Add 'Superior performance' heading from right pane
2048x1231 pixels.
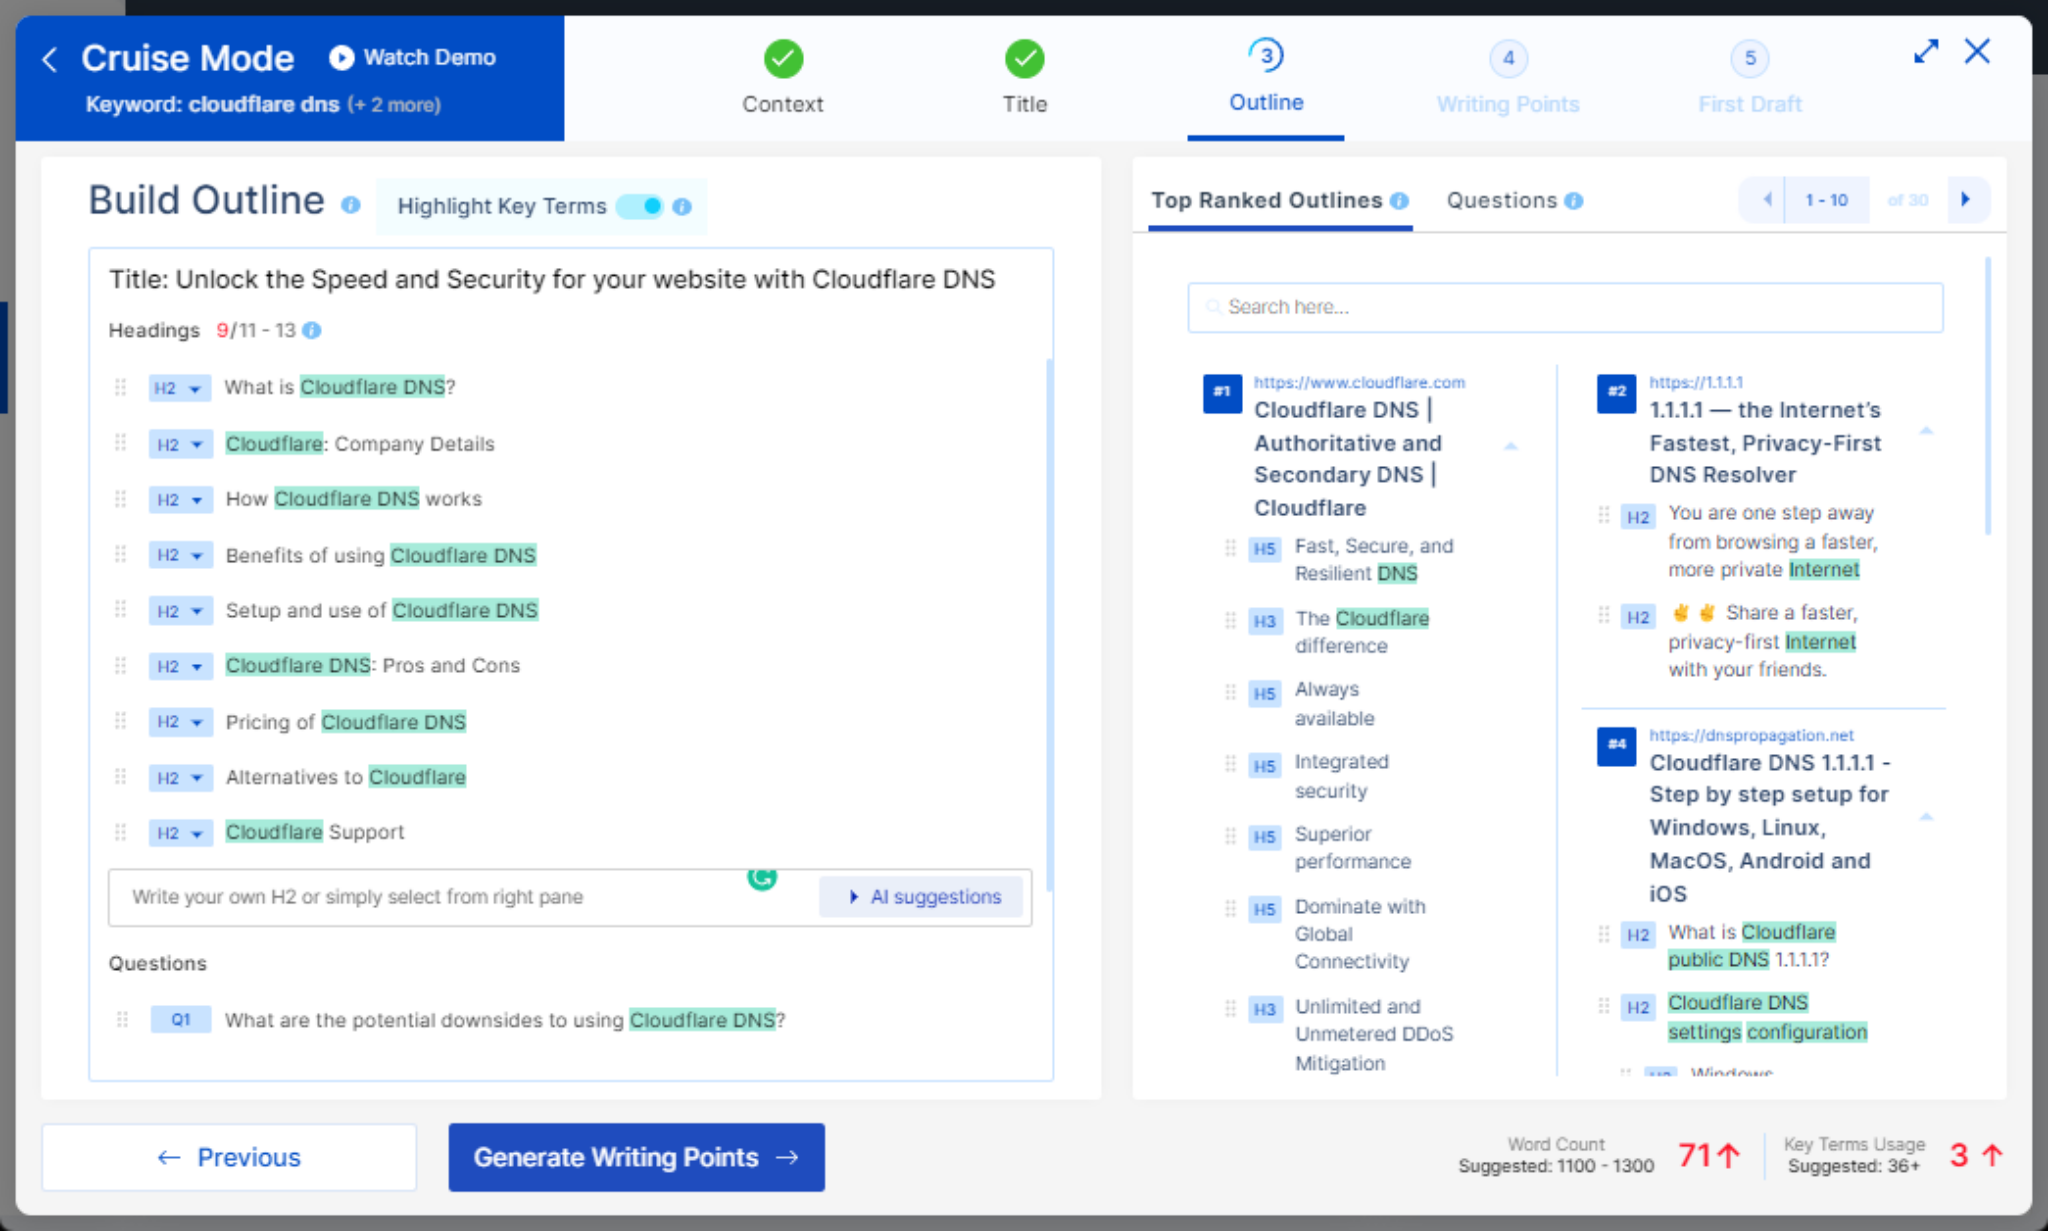1352,847
